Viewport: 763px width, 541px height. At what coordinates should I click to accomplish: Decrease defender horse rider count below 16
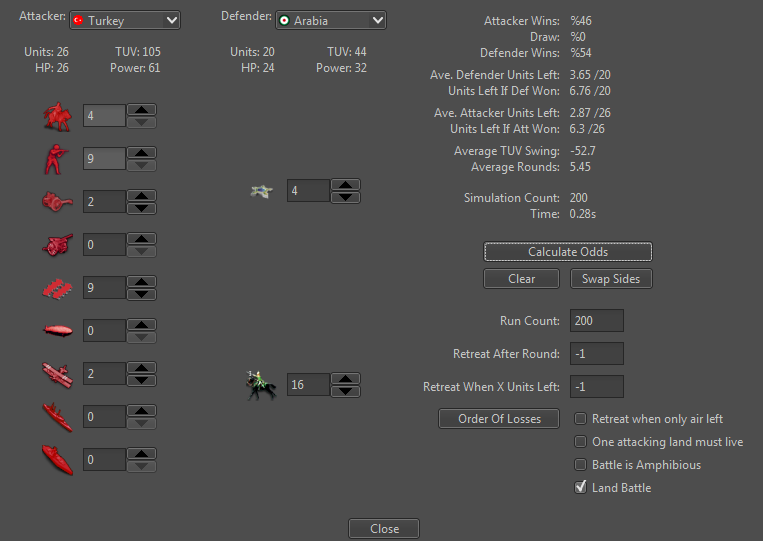pos(345,391)
